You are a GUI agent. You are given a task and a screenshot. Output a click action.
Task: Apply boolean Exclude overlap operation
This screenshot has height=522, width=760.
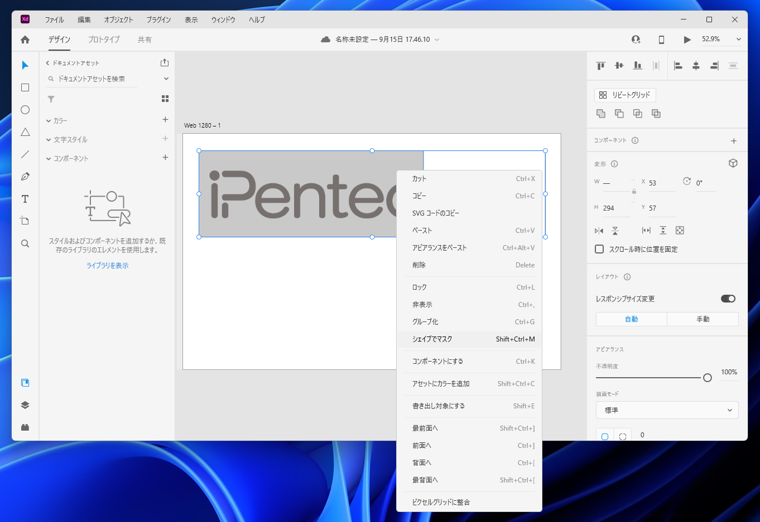(x=656, y=113)
